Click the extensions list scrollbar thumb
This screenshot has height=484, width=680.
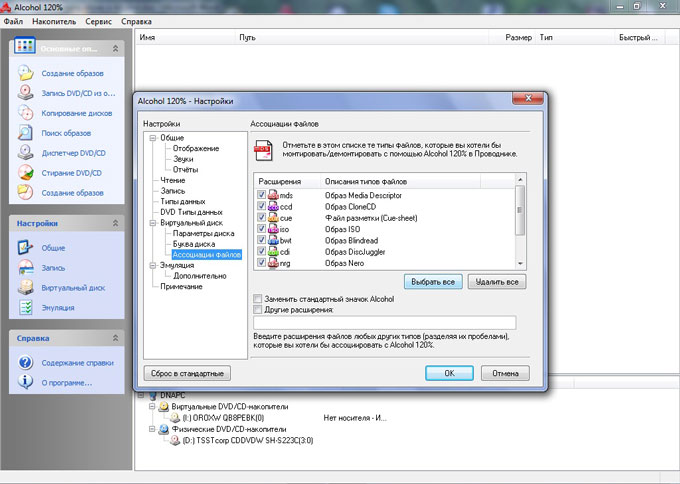click(x=520, y=210)
